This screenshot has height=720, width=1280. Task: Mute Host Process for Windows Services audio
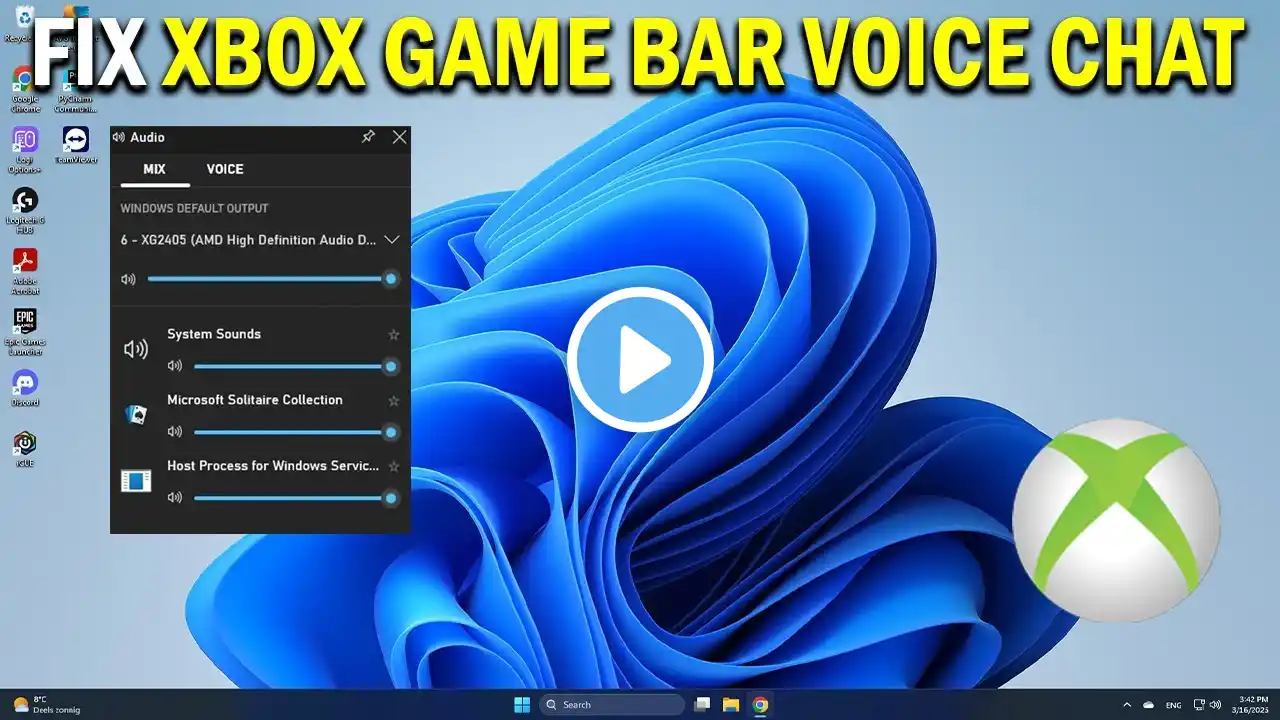click(175, 497)
